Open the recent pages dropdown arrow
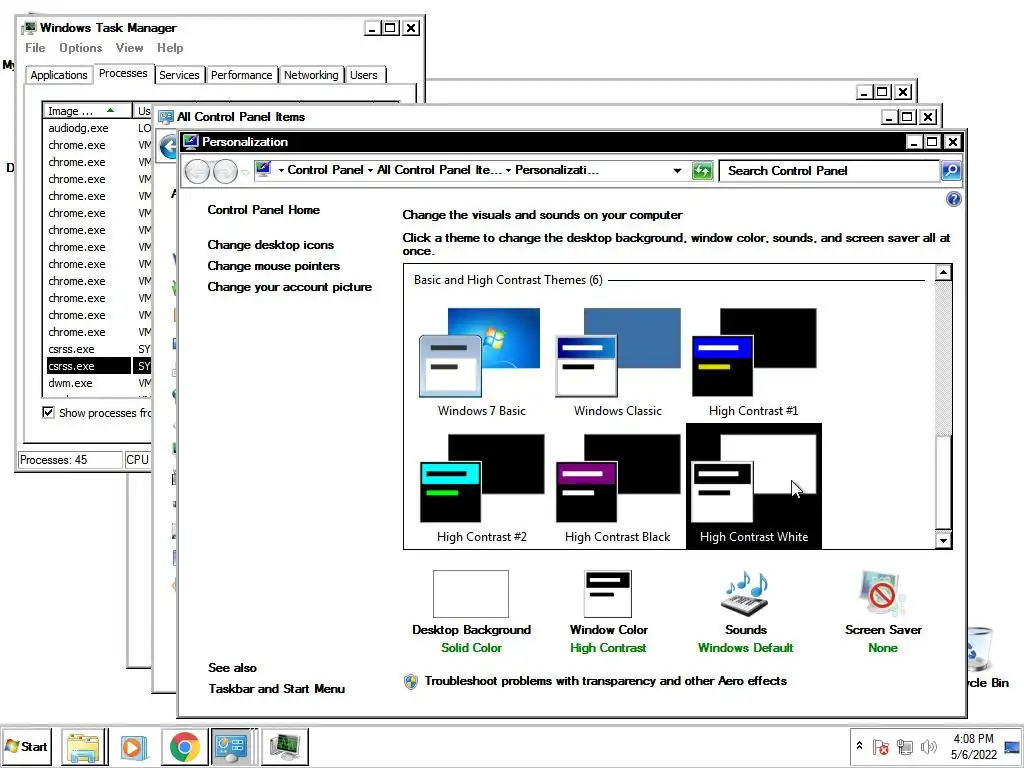Viewport: 1024px width, 768px height. (245, 172)
